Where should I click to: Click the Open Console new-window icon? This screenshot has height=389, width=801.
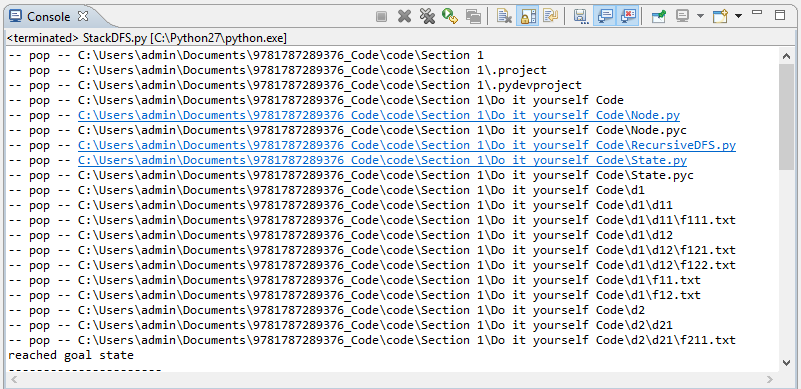coord(720,16)
